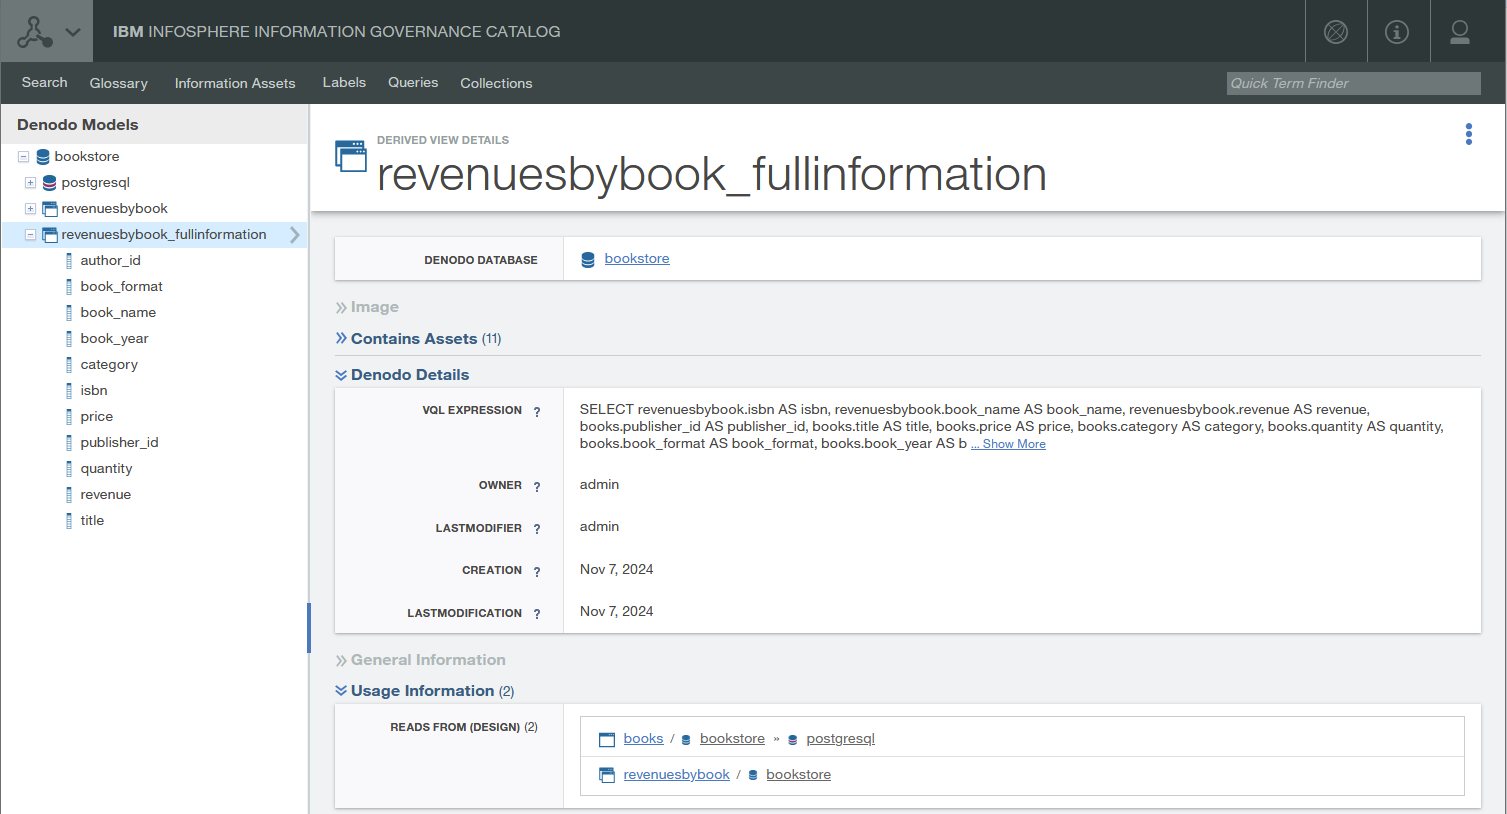The width and height of the screenshot is (1507, 814).
Task: Expand the postgresql tree node
Action: (30, 183)
